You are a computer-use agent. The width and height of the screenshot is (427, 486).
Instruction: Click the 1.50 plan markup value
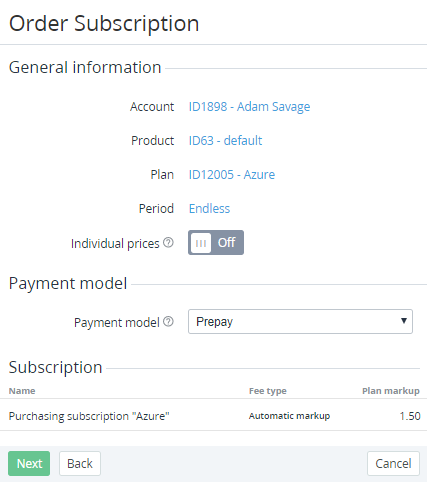pos(410,416)
